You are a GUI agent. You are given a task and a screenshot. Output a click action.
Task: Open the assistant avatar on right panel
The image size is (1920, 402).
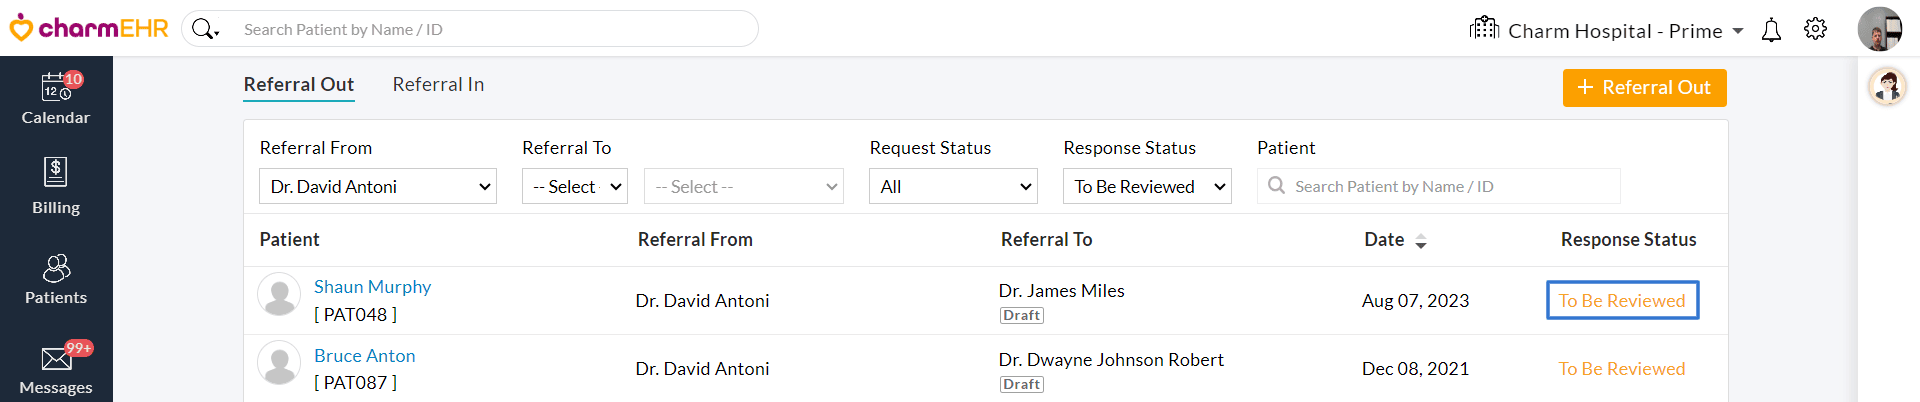(1887, 87)
